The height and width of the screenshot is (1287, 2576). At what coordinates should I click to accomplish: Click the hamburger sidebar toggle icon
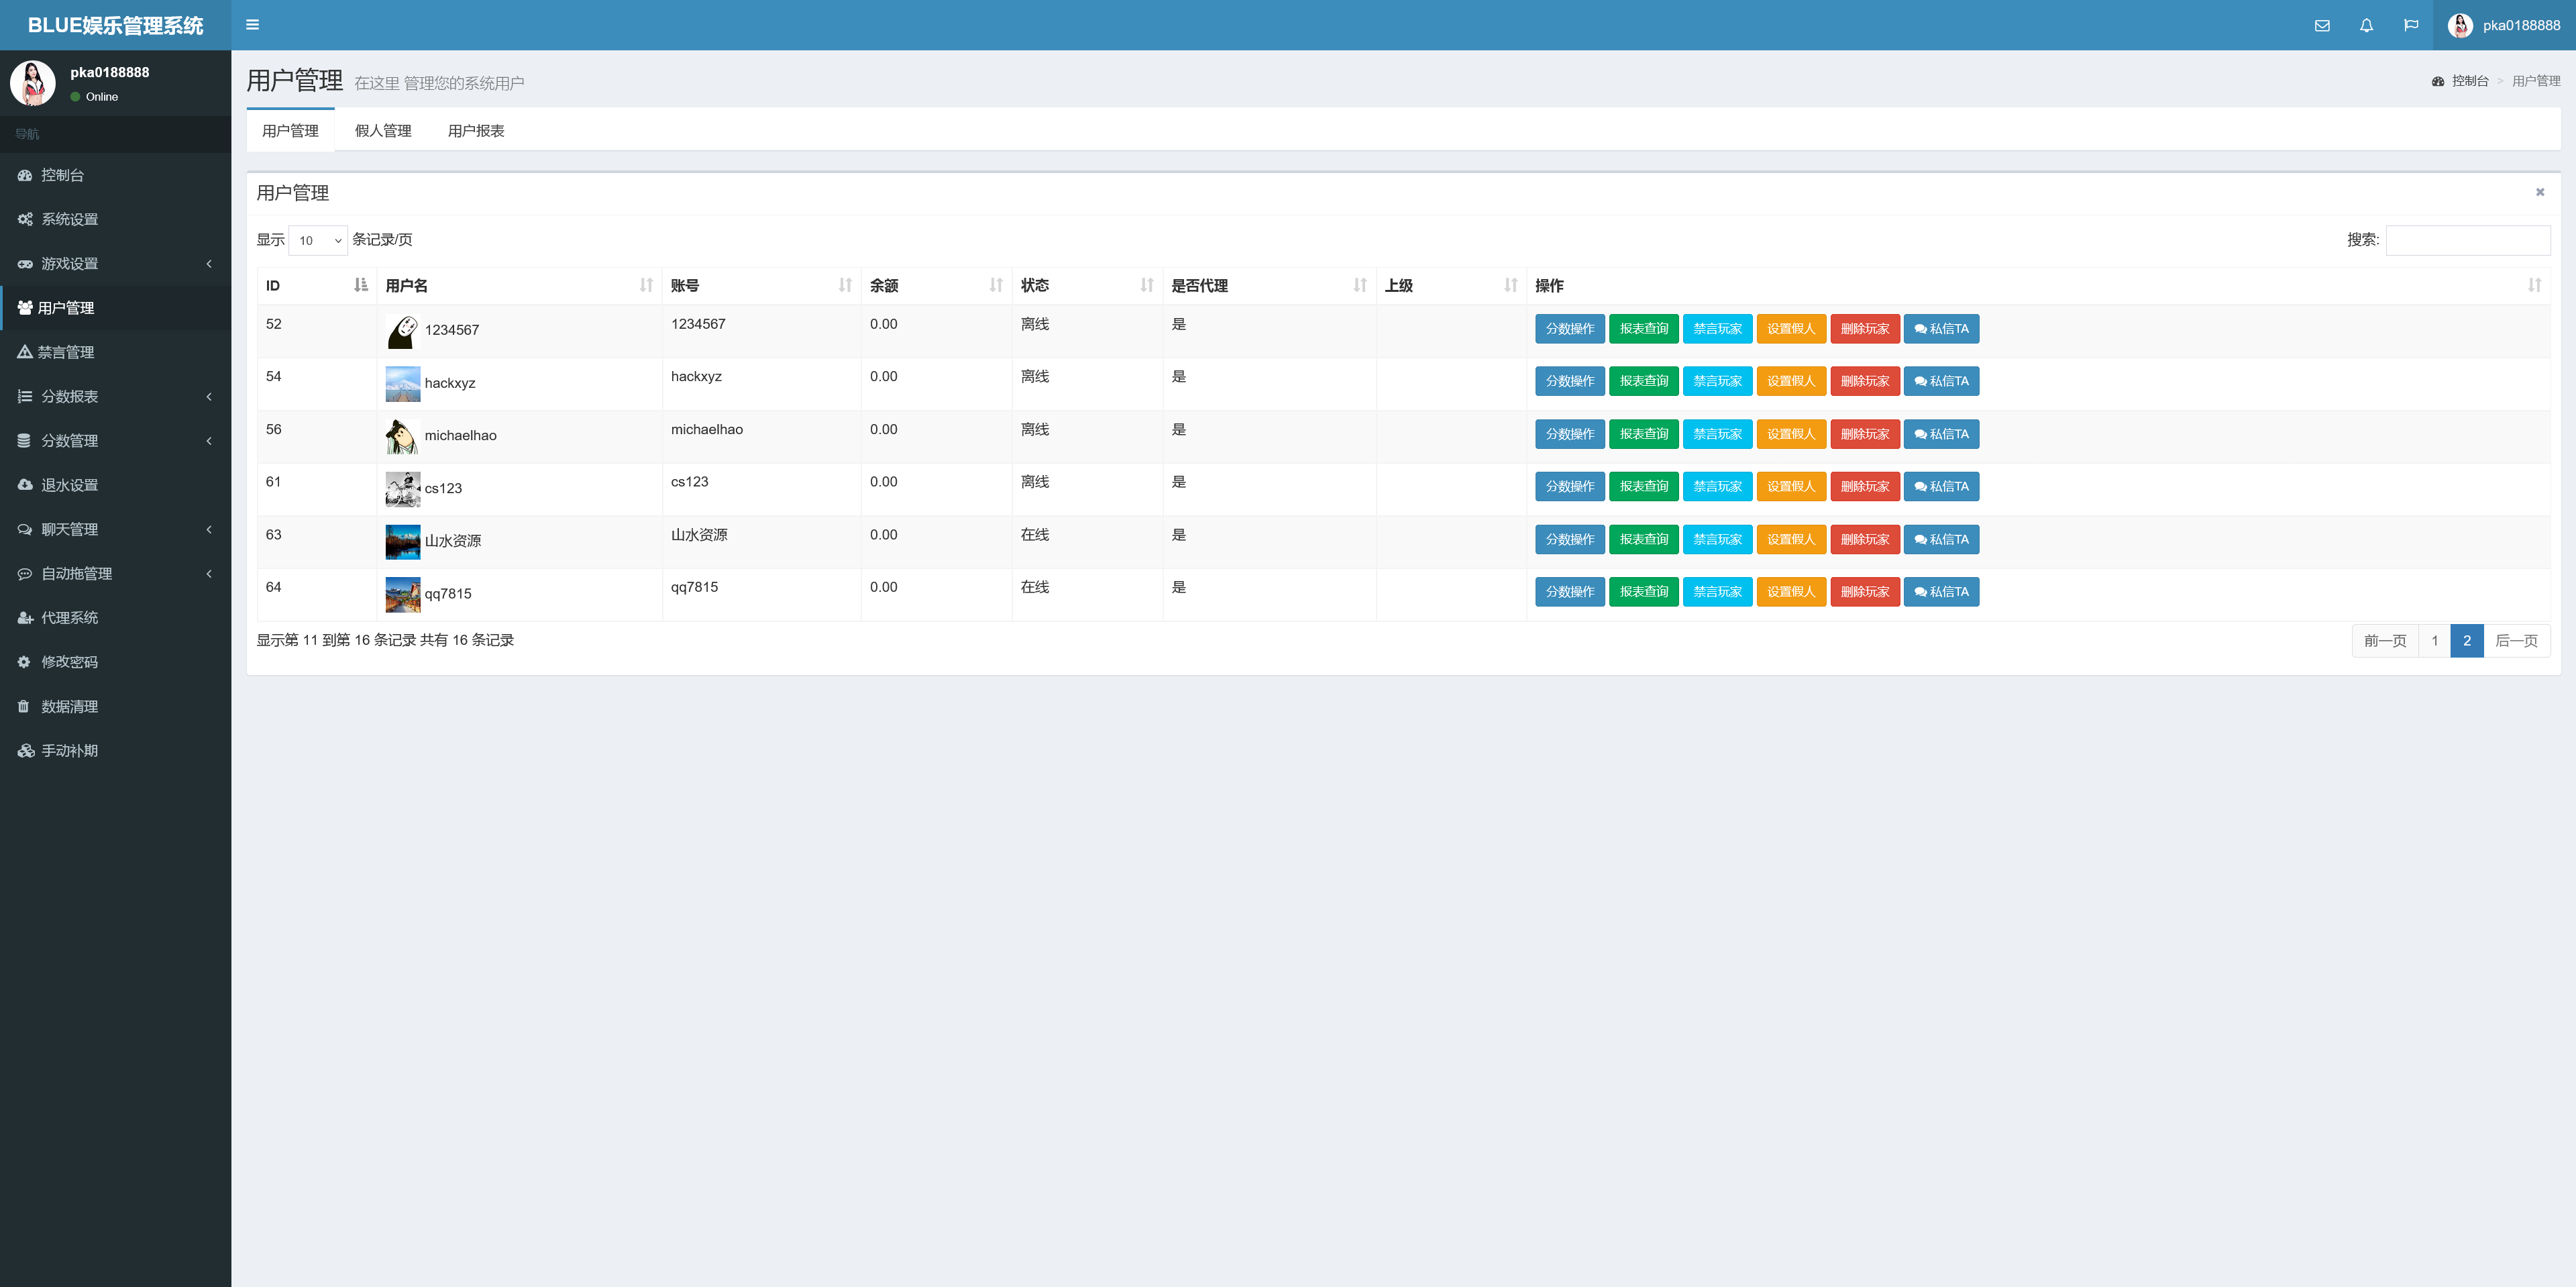252,25
